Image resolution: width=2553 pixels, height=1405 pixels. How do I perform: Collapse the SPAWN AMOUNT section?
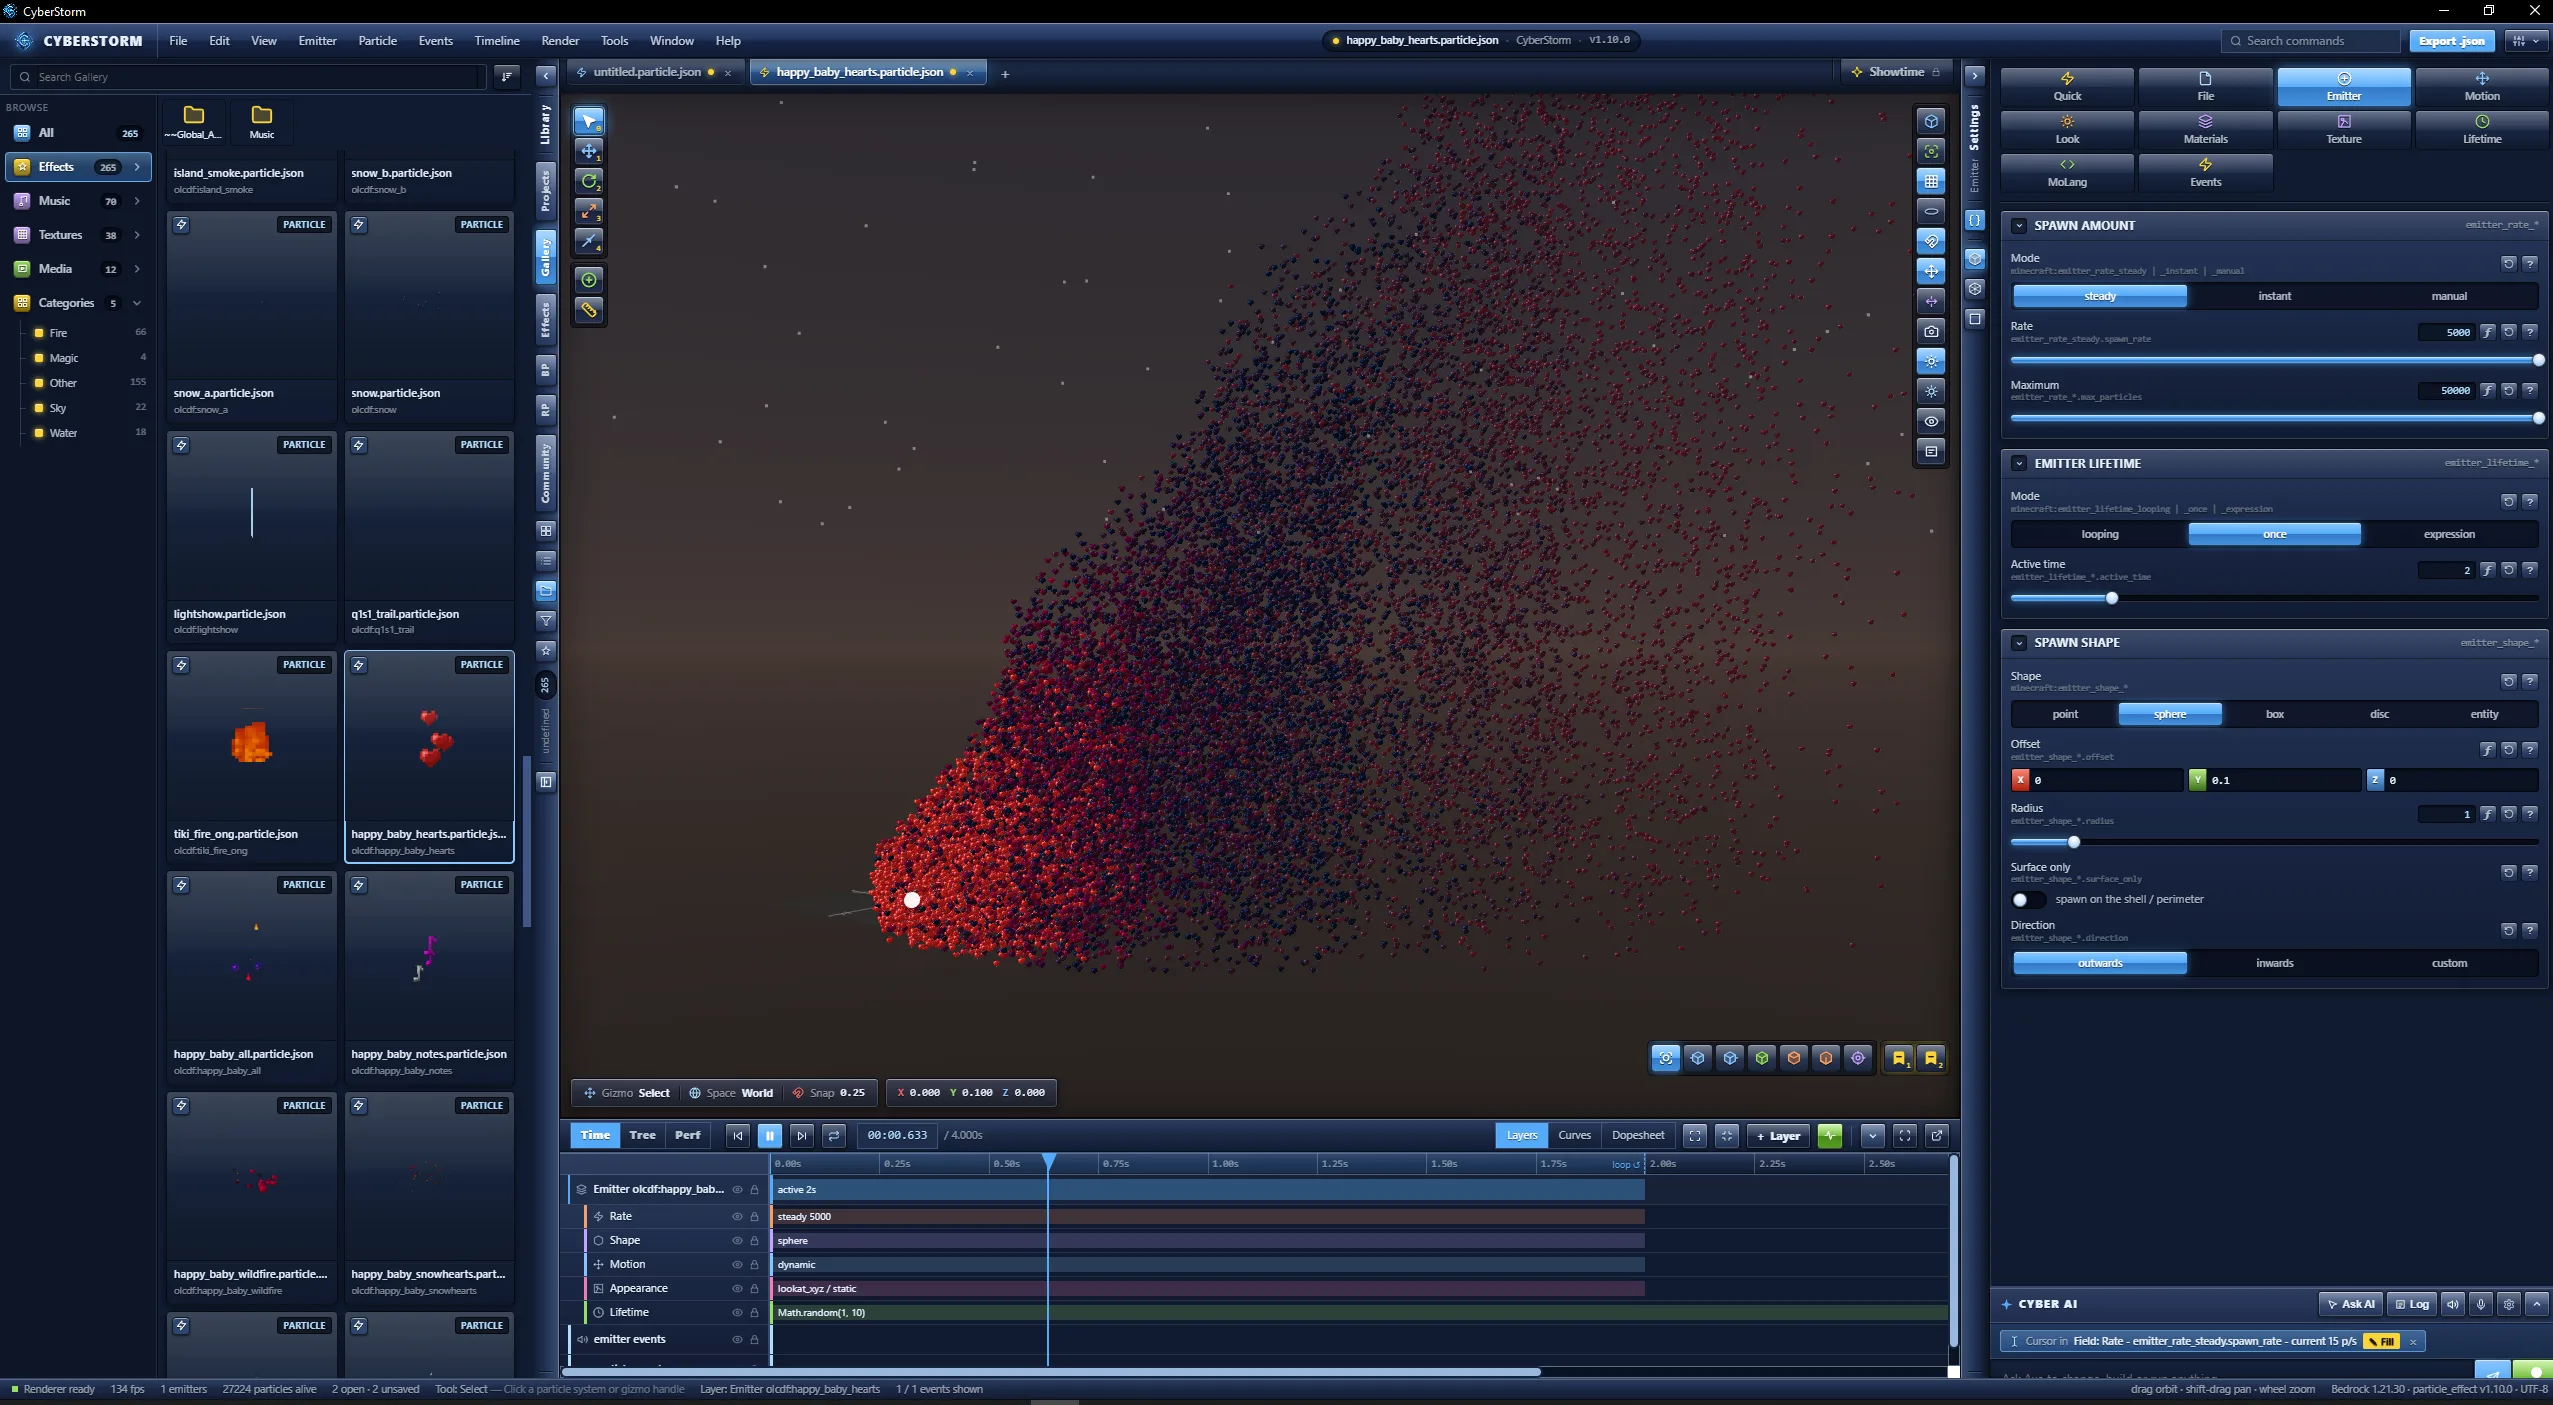pyautogui.click(x=2019, y=226)
